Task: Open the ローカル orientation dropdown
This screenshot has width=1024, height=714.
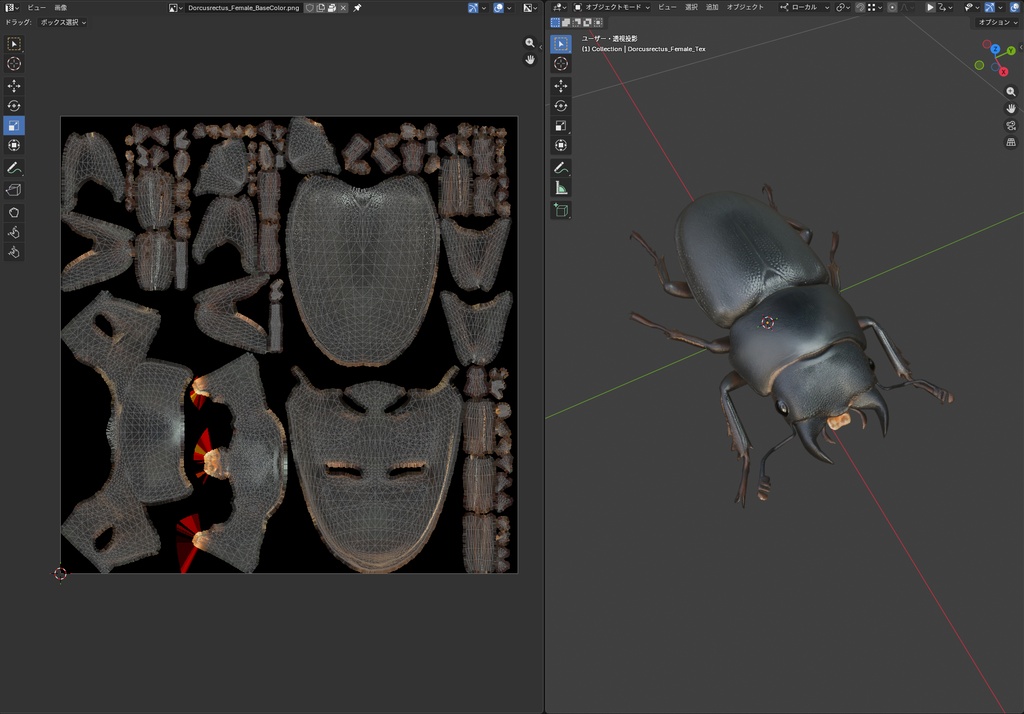Action: click(x=804, y=7)
